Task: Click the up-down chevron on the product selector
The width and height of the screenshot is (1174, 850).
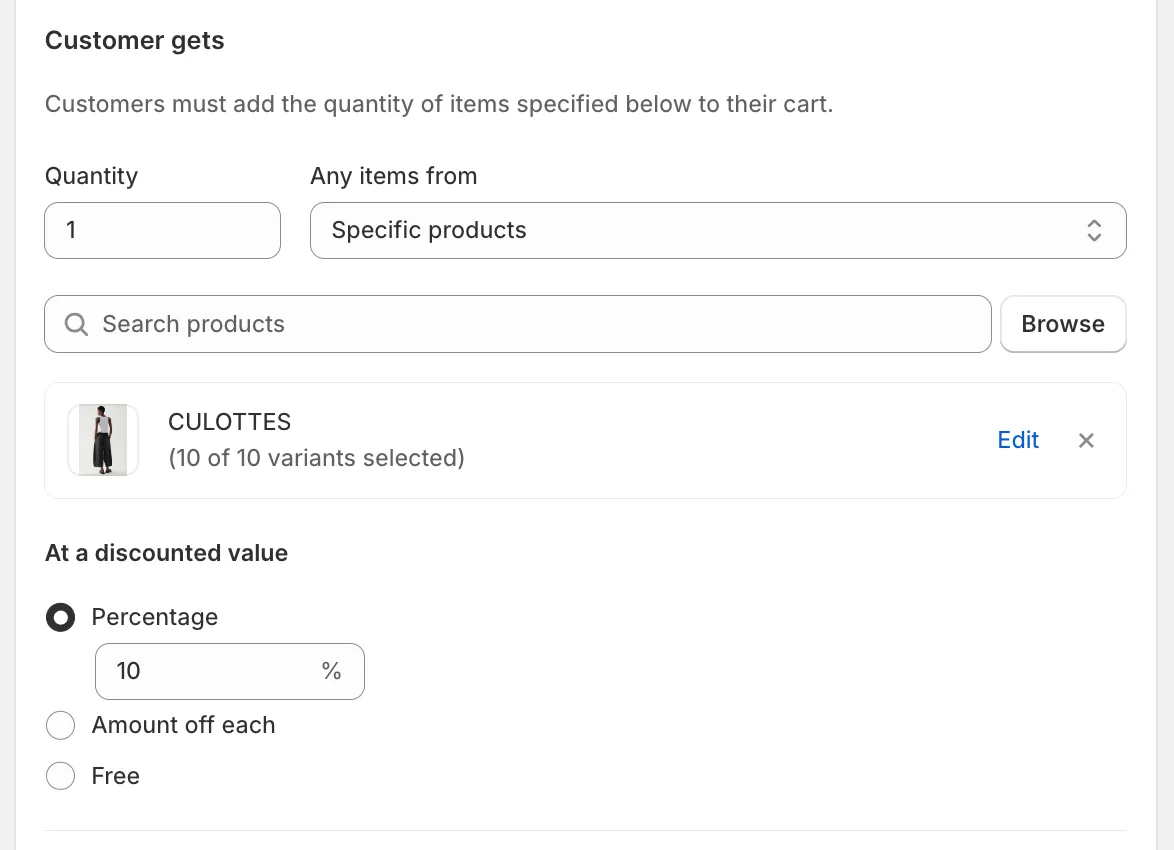Action: [1094, 230]
